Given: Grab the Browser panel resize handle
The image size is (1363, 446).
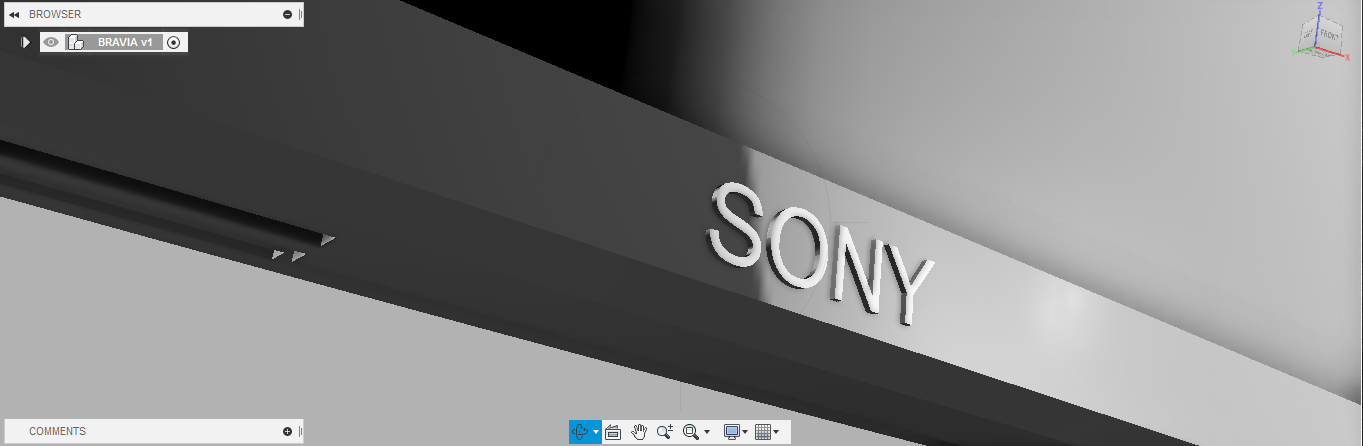Looking at the screenshot, I should [300, 14].
